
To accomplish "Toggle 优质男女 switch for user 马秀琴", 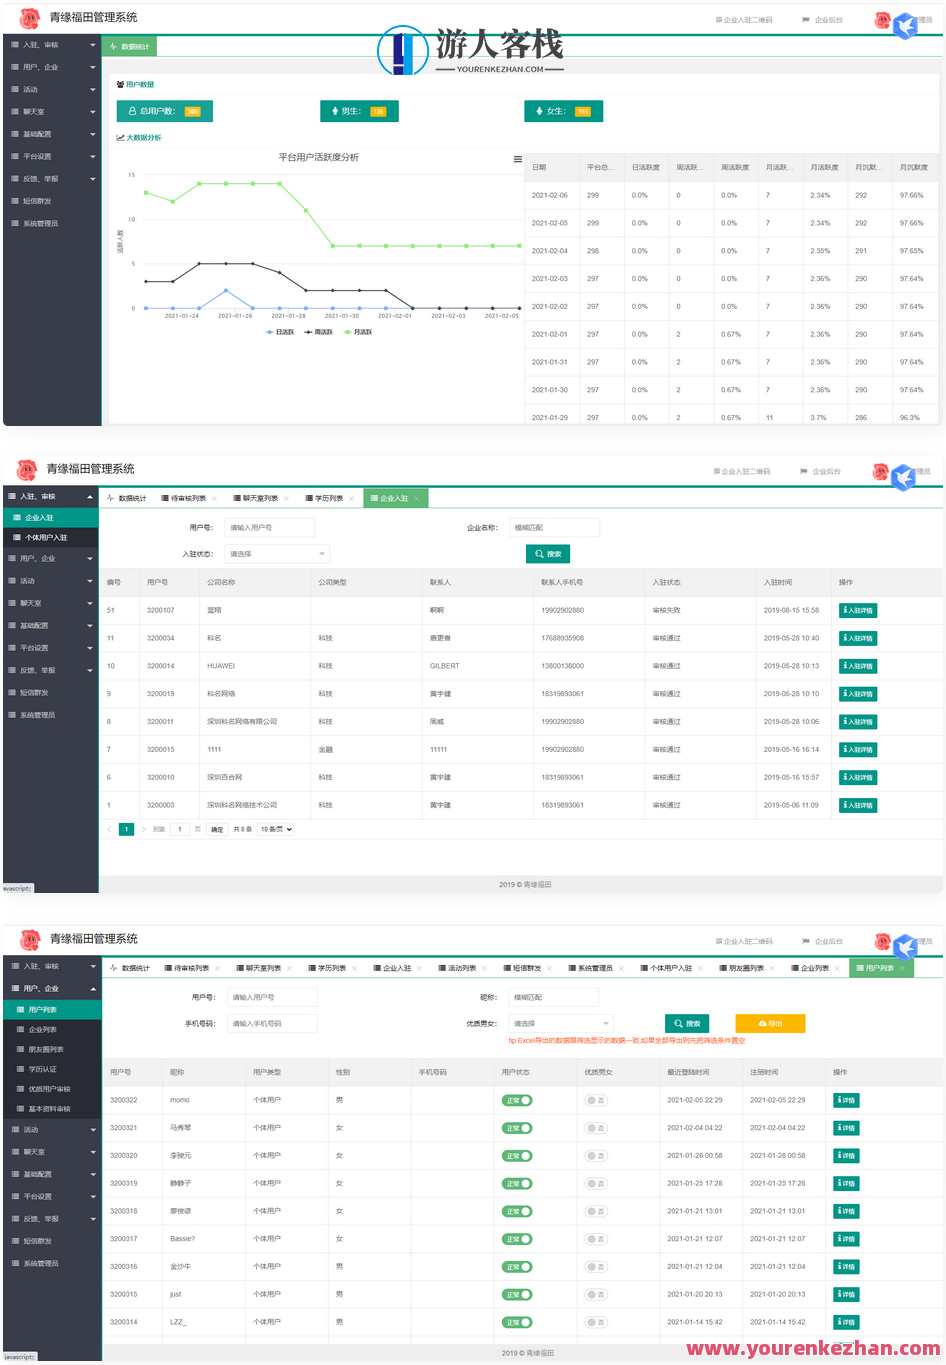I will coord(596,1128).
